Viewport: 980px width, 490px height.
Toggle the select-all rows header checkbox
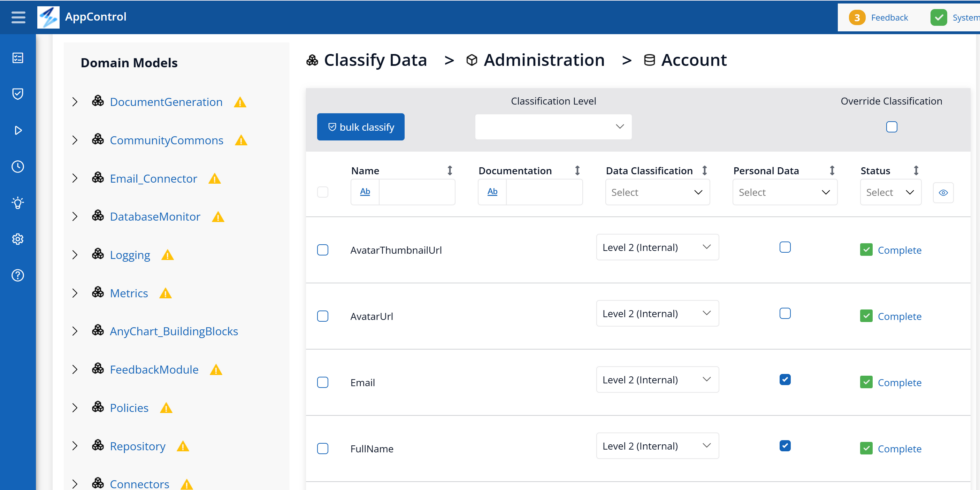point(322,192)
